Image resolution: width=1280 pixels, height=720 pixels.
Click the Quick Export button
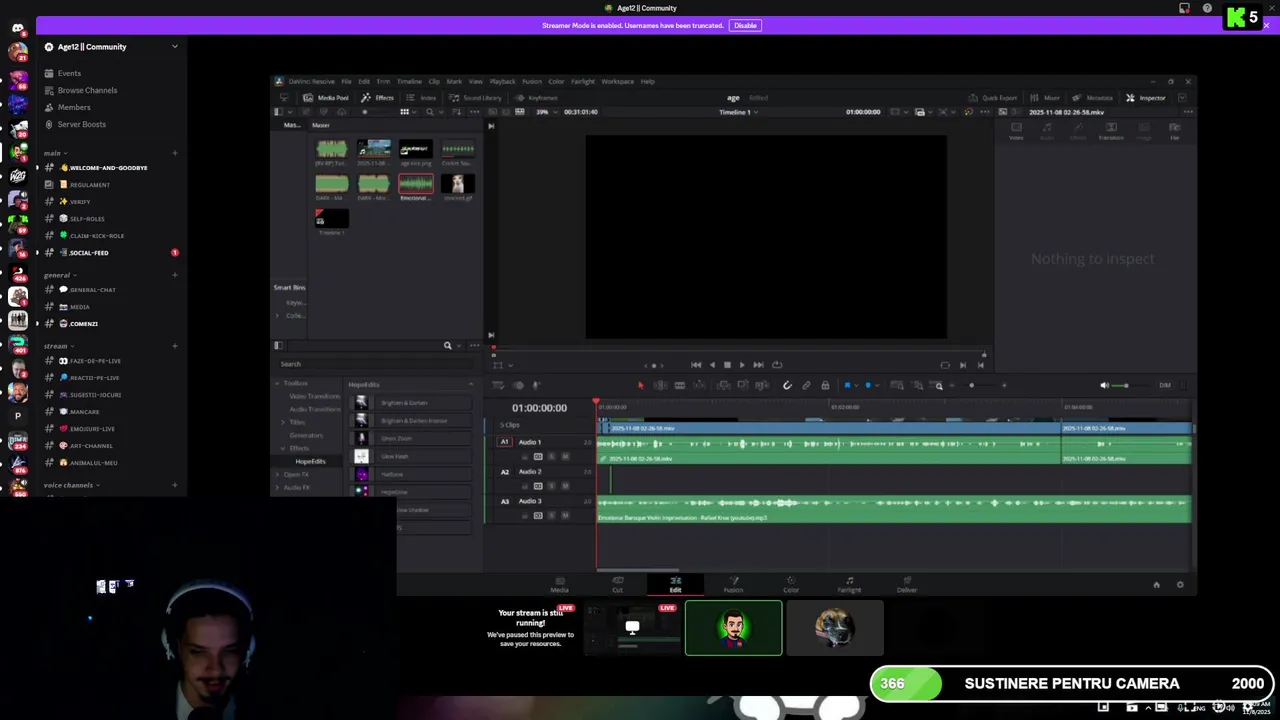point(992,98)
